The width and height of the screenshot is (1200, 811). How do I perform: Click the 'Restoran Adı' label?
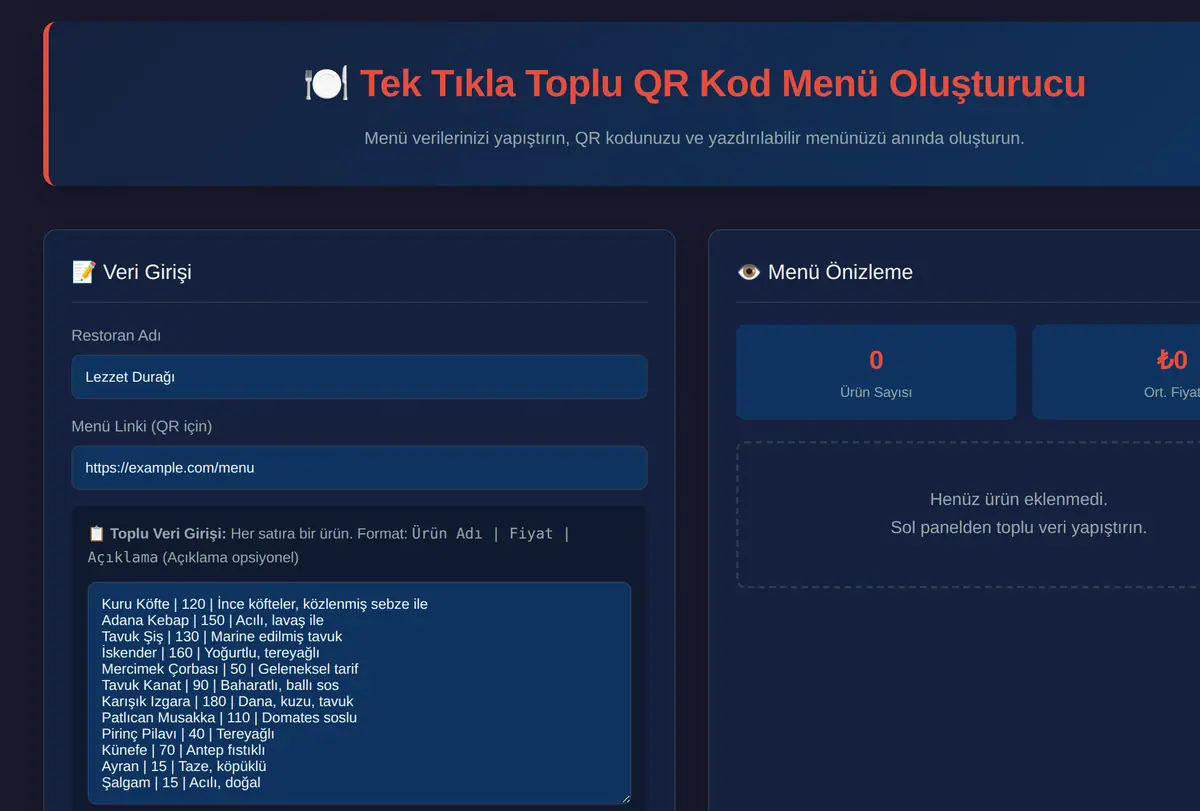[116, 336]
